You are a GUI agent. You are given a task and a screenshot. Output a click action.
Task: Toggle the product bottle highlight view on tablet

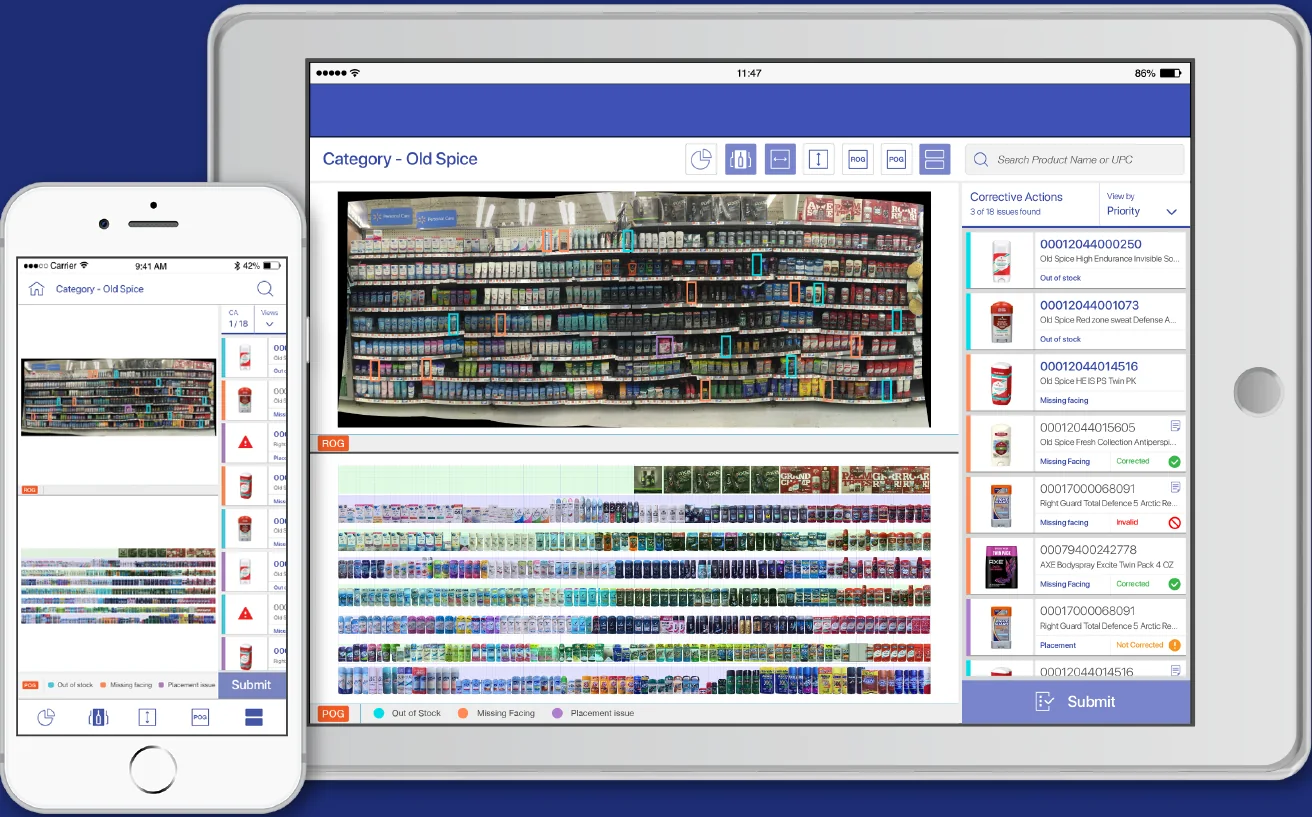pos(741,159)
